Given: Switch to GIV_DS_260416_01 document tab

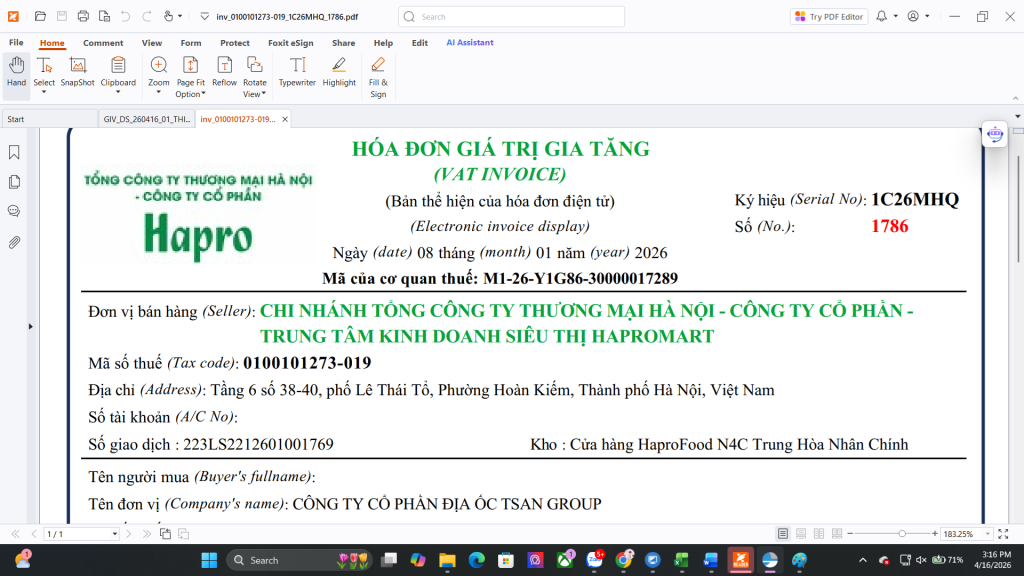Looking at the screenshot, I should tap(146, 119).
